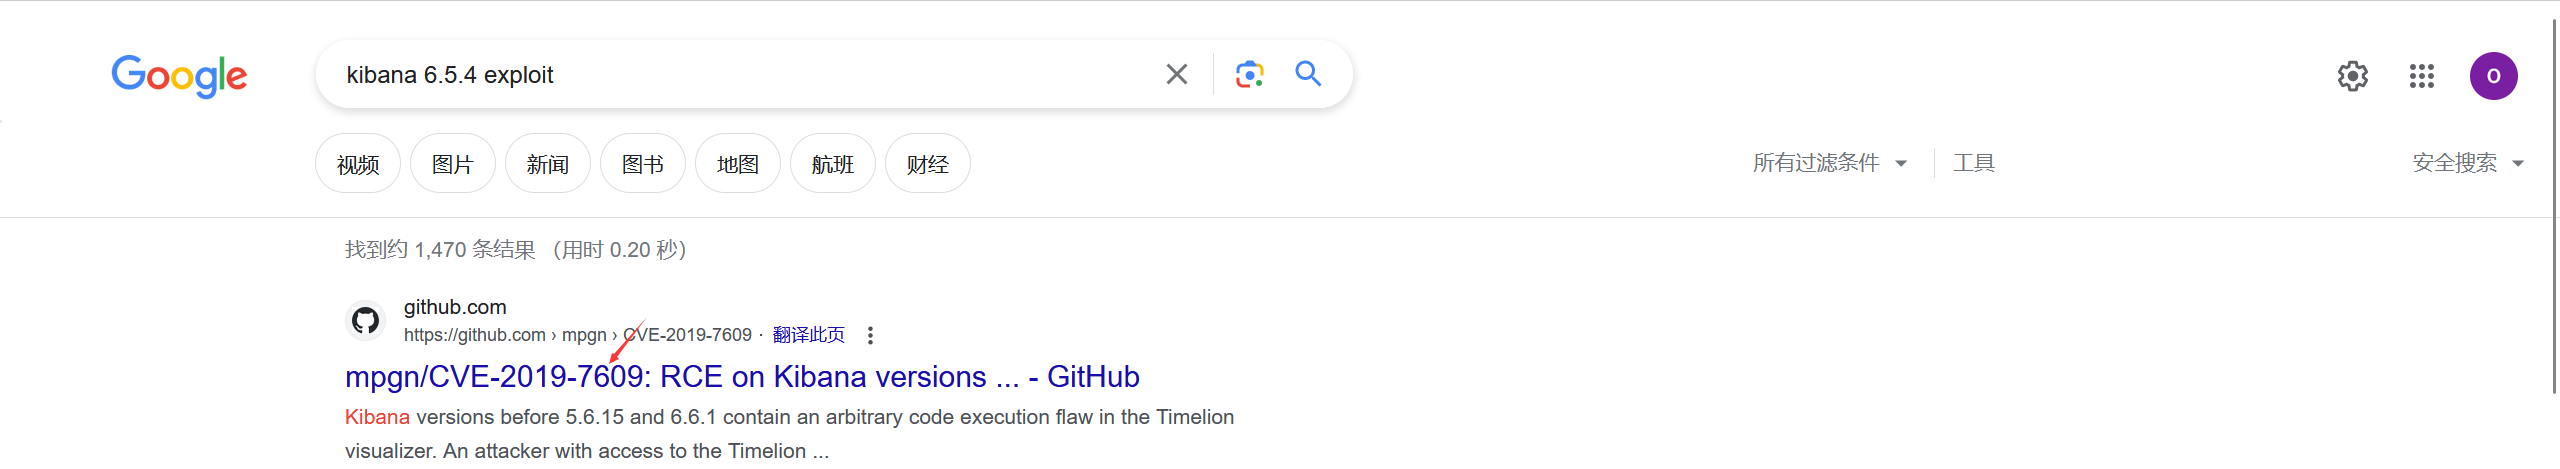Viewport: 2560px width, 469px height.
Task: Open the purple account avatar
Action: click(2493, 76)
